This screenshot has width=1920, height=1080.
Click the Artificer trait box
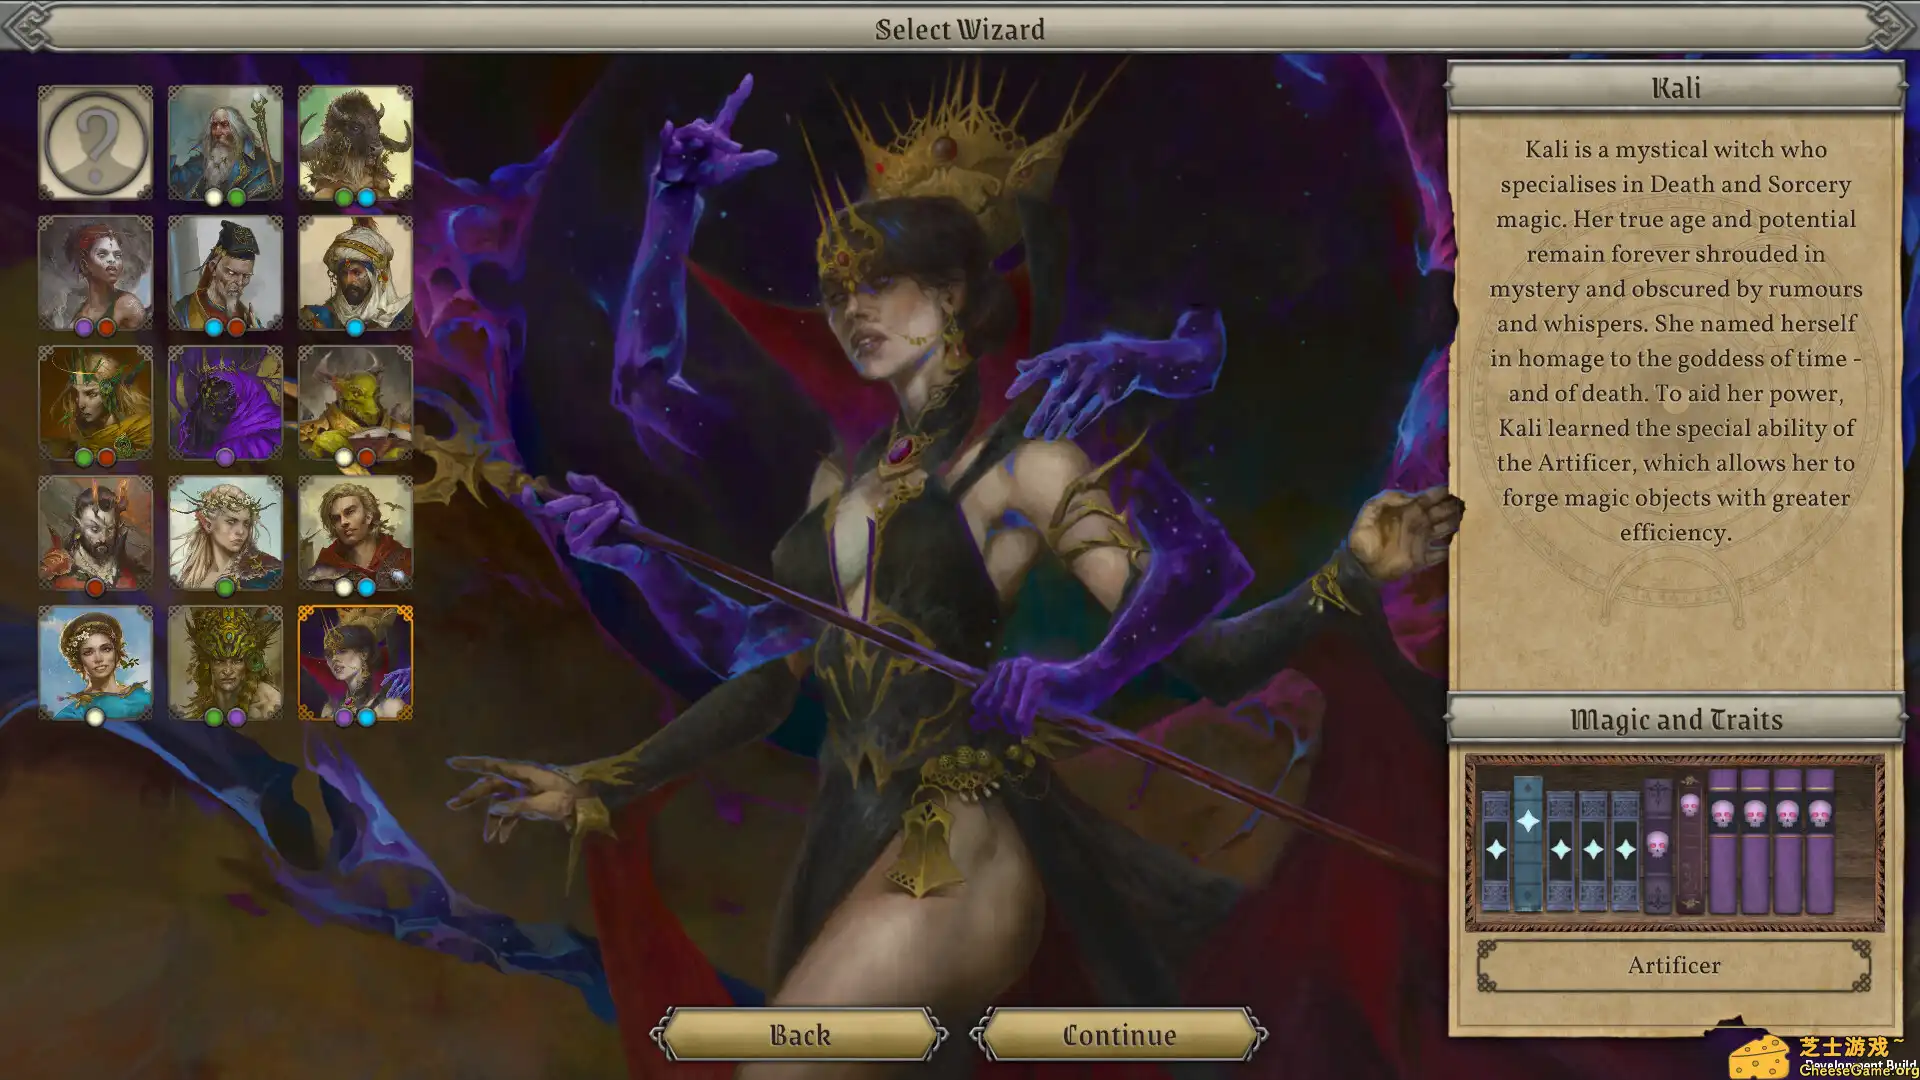pyautogui.click(x=1674, y=965)
